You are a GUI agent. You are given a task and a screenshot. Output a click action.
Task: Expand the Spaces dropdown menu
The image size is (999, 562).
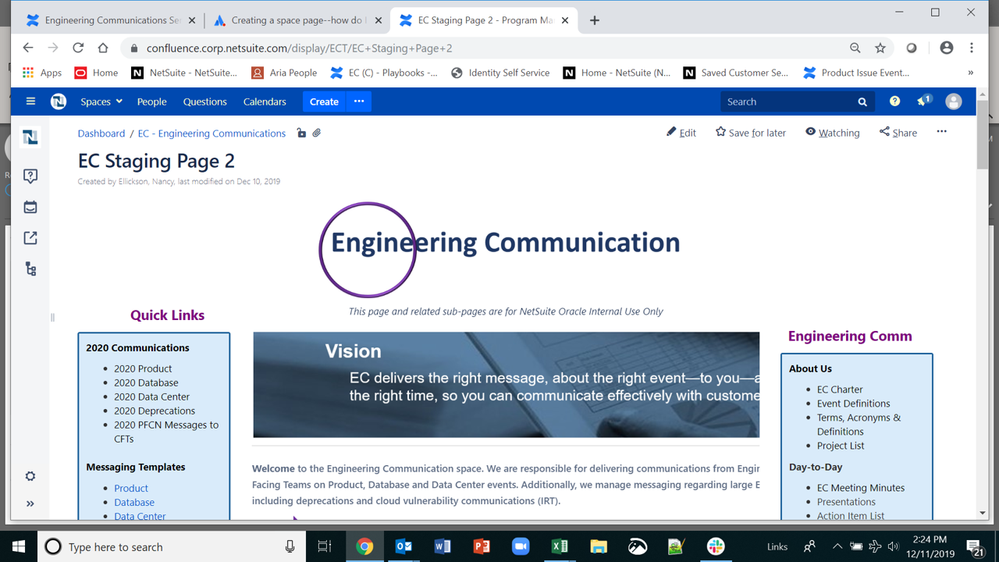point(101,101)
